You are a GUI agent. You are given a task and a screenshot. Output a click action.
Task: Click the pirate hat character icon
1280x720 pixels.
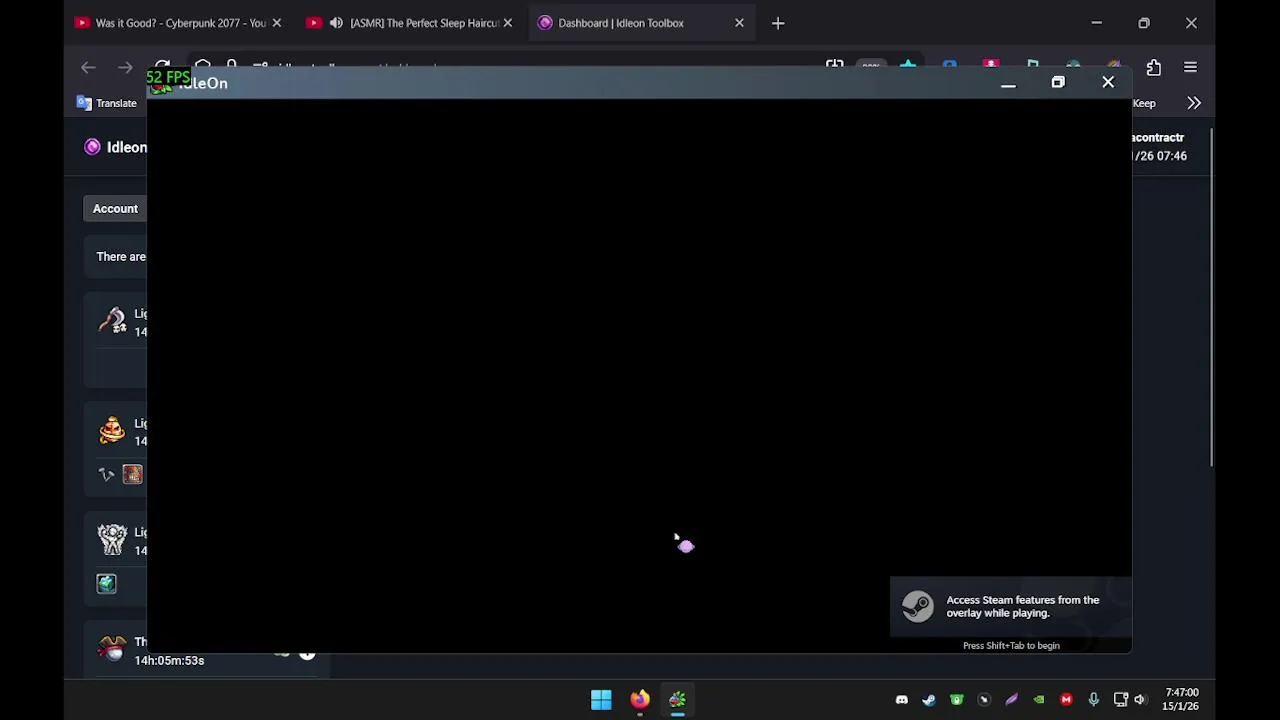tap(112, 649)
